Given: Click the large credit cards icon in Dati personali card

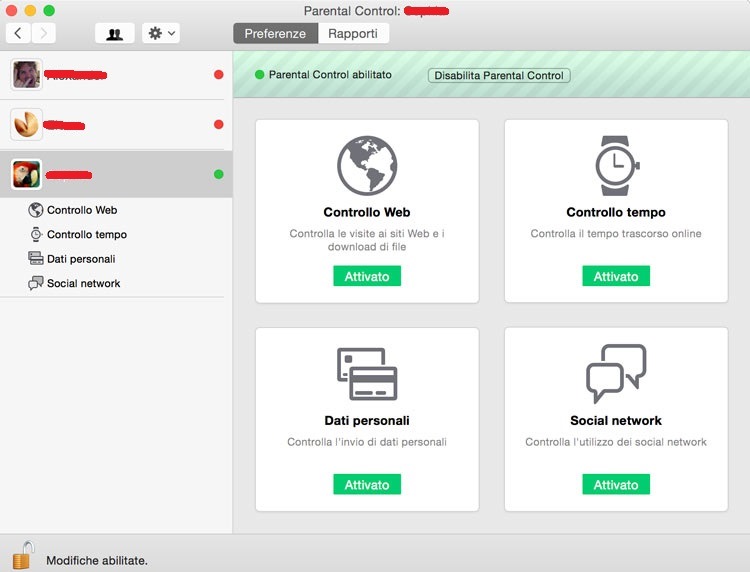Looking at the screenshot, I should click(x=367, y=374).
